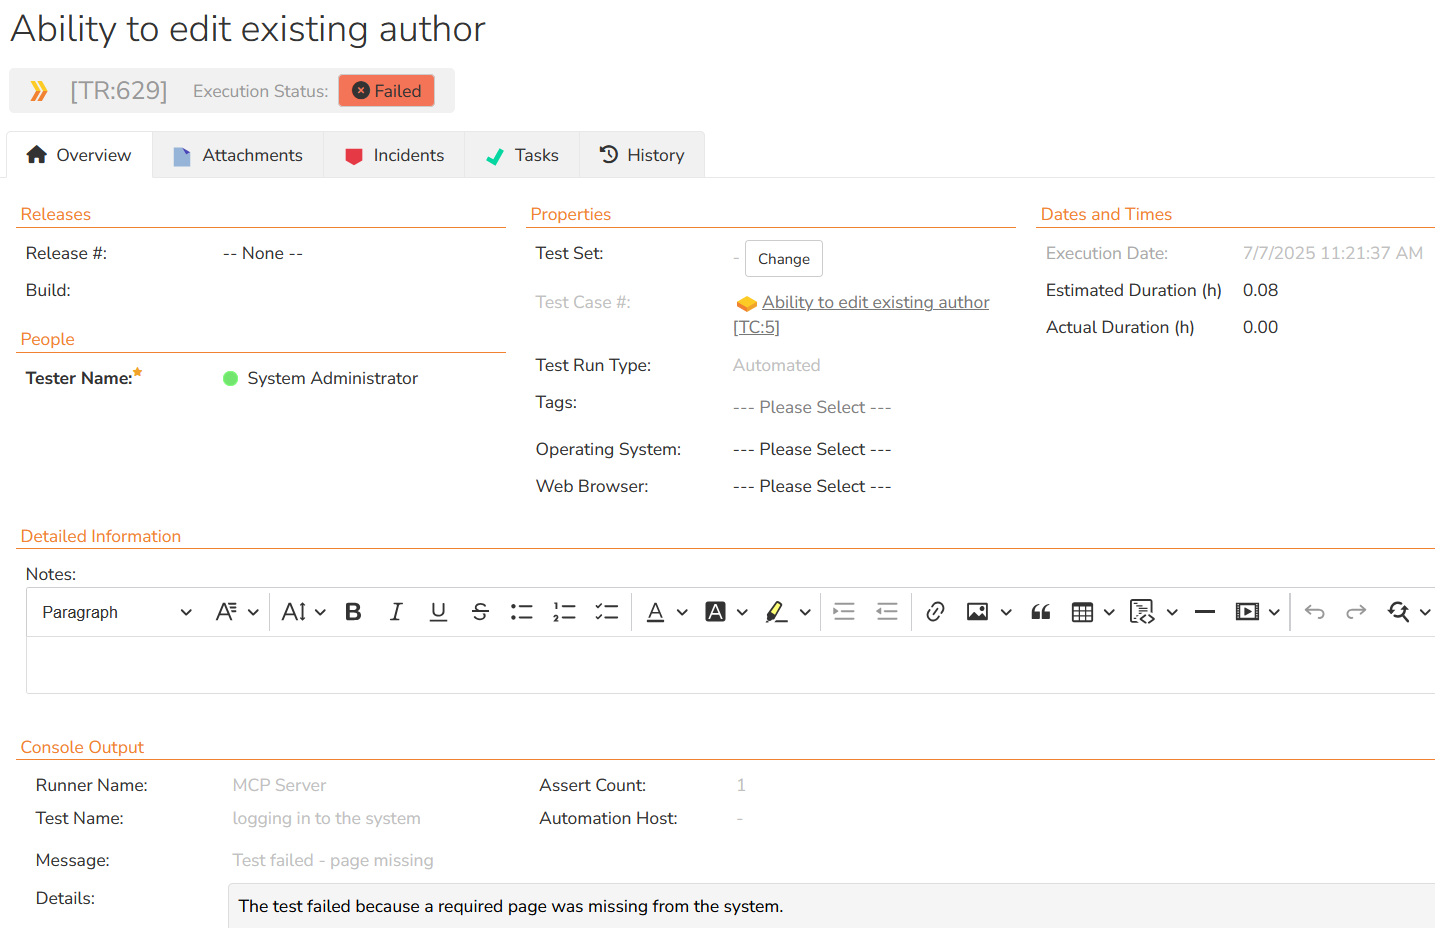
Task: Click the insert link icon
Action: tap(935, 612)
